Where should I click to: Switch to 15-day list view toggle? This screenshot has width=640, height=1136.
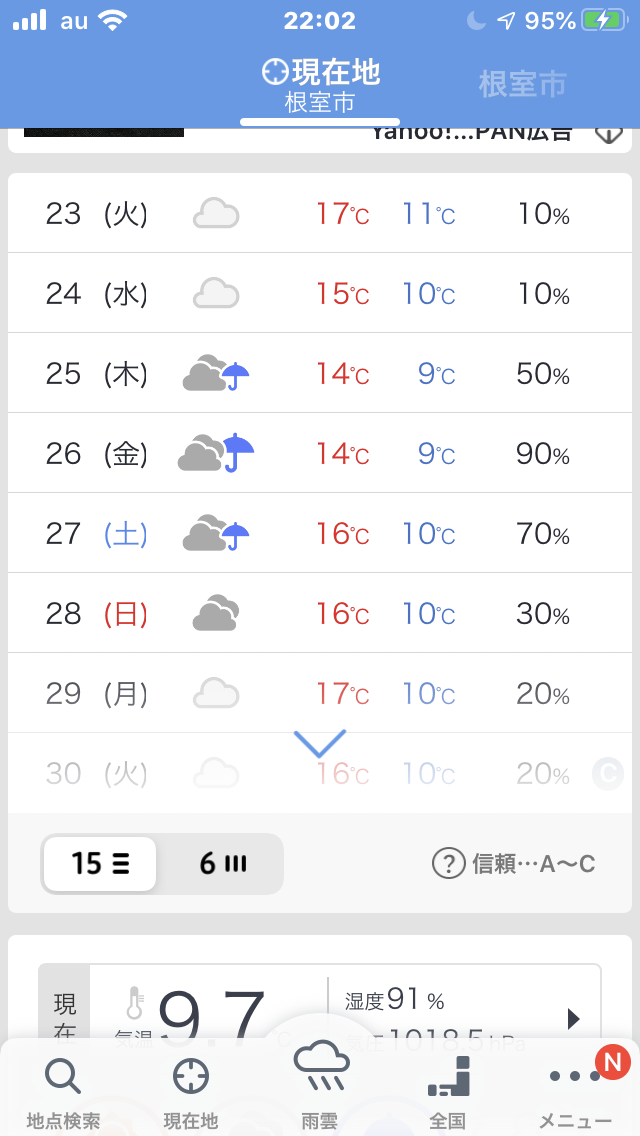[100, 863]
